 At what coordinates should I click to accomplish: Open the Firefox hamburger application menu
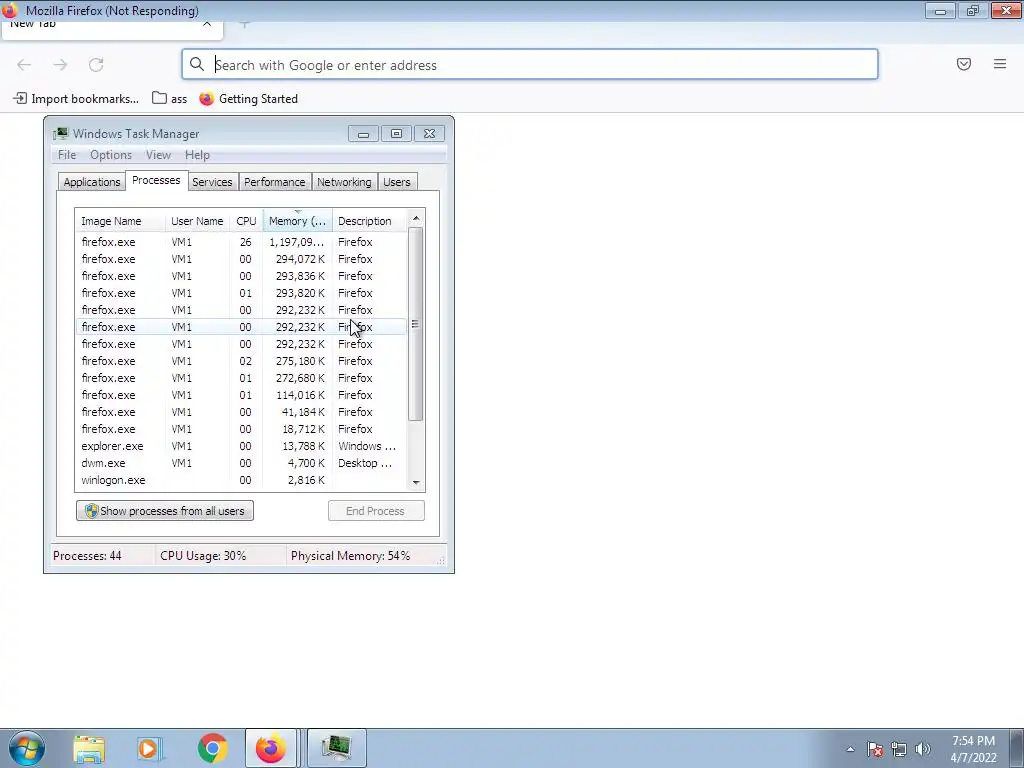point(1000,64)
